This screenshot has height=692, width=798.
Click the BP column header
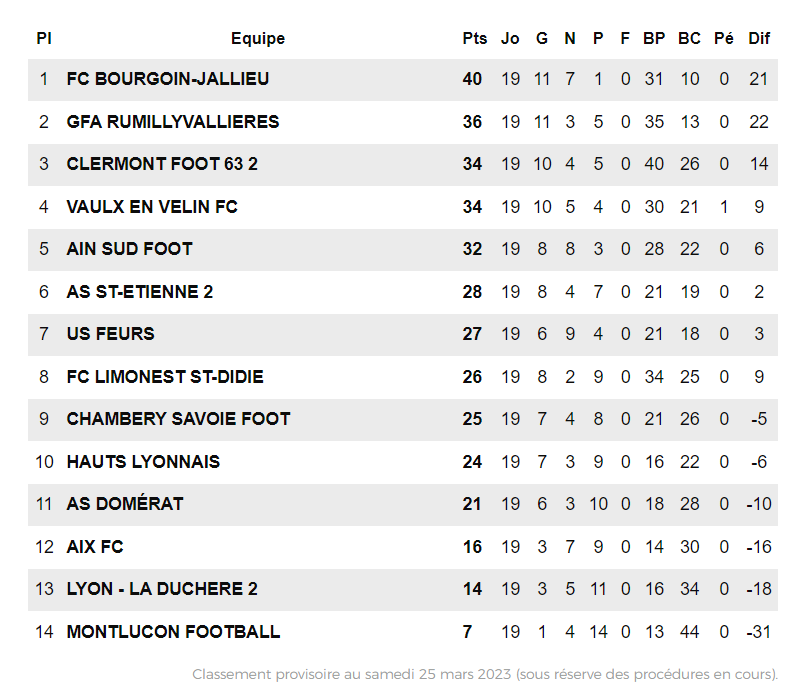tap(654, 39)
